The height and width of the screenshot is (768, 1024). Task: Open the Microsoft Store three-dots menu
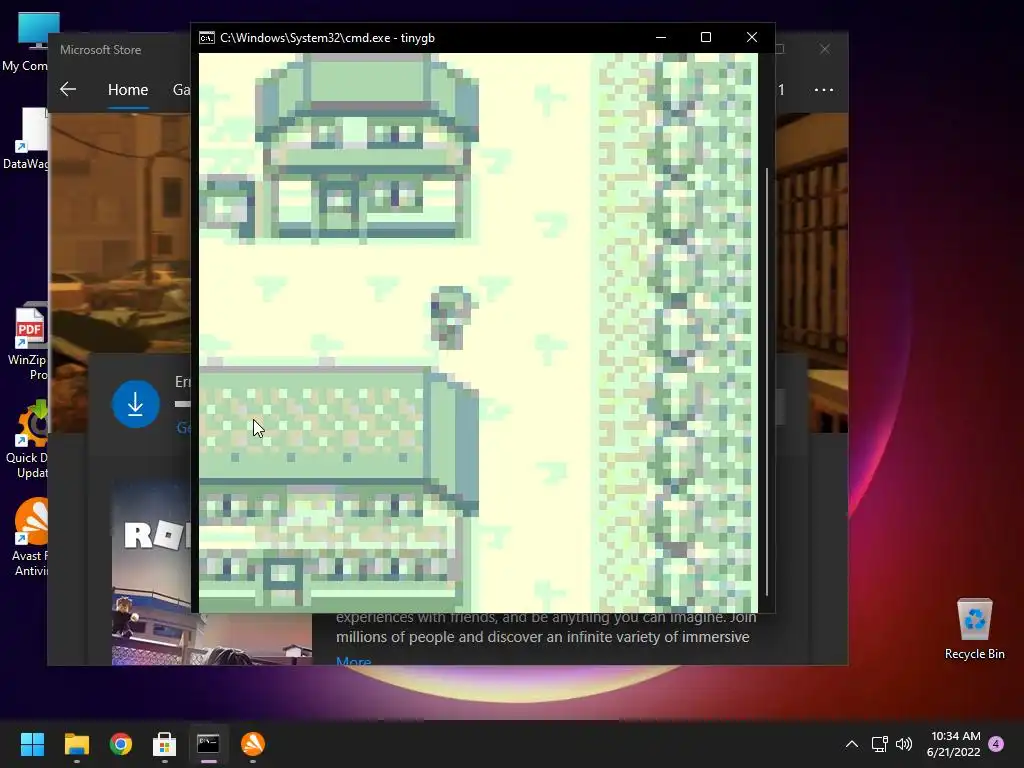point(824,89)
